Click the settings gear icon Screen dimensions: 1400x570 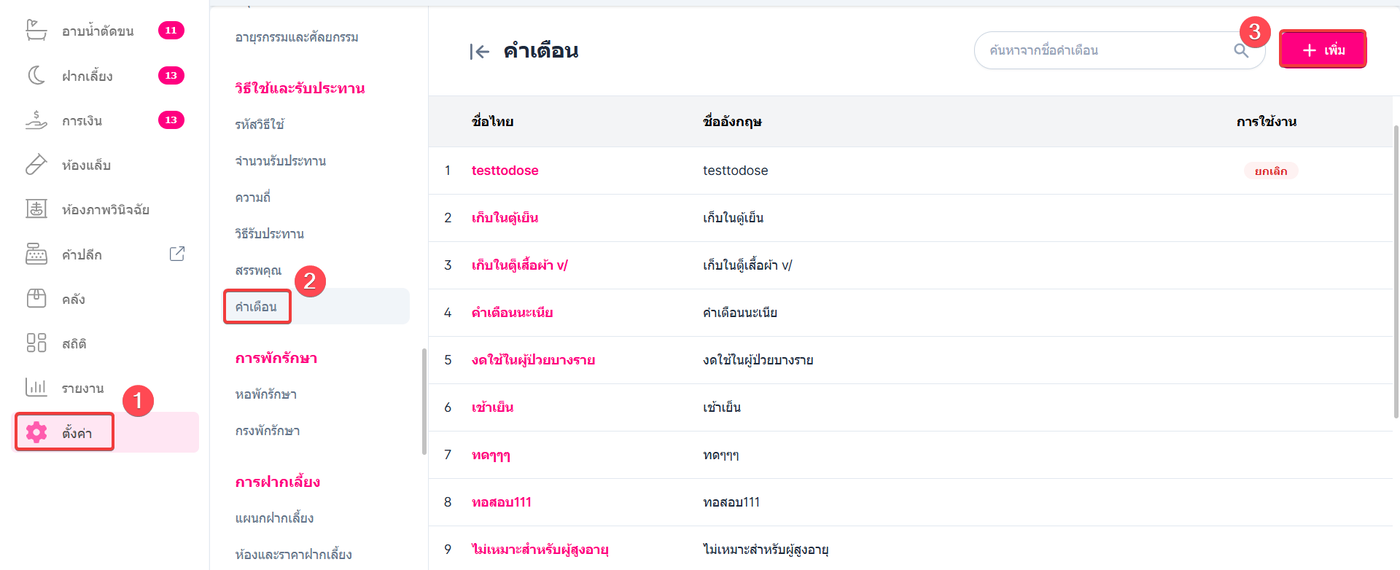[x=36, y=432]
